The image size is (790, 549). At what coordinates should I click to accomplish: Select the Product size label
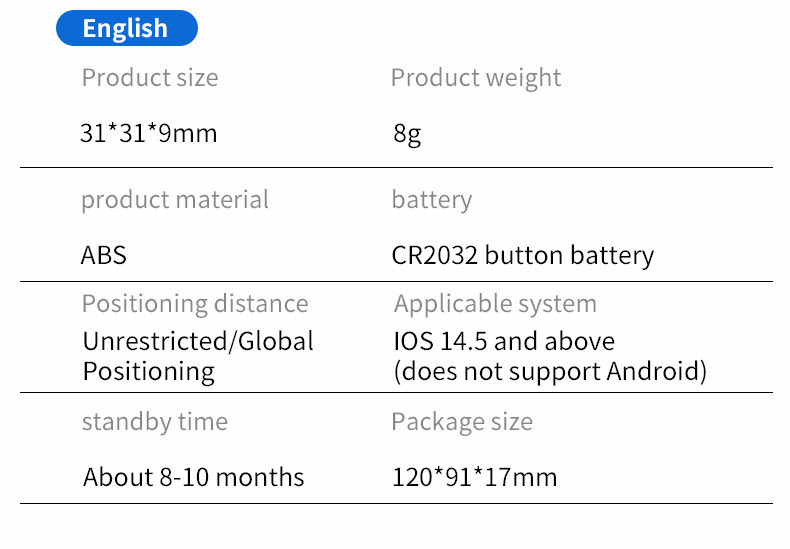pos(149,78)
